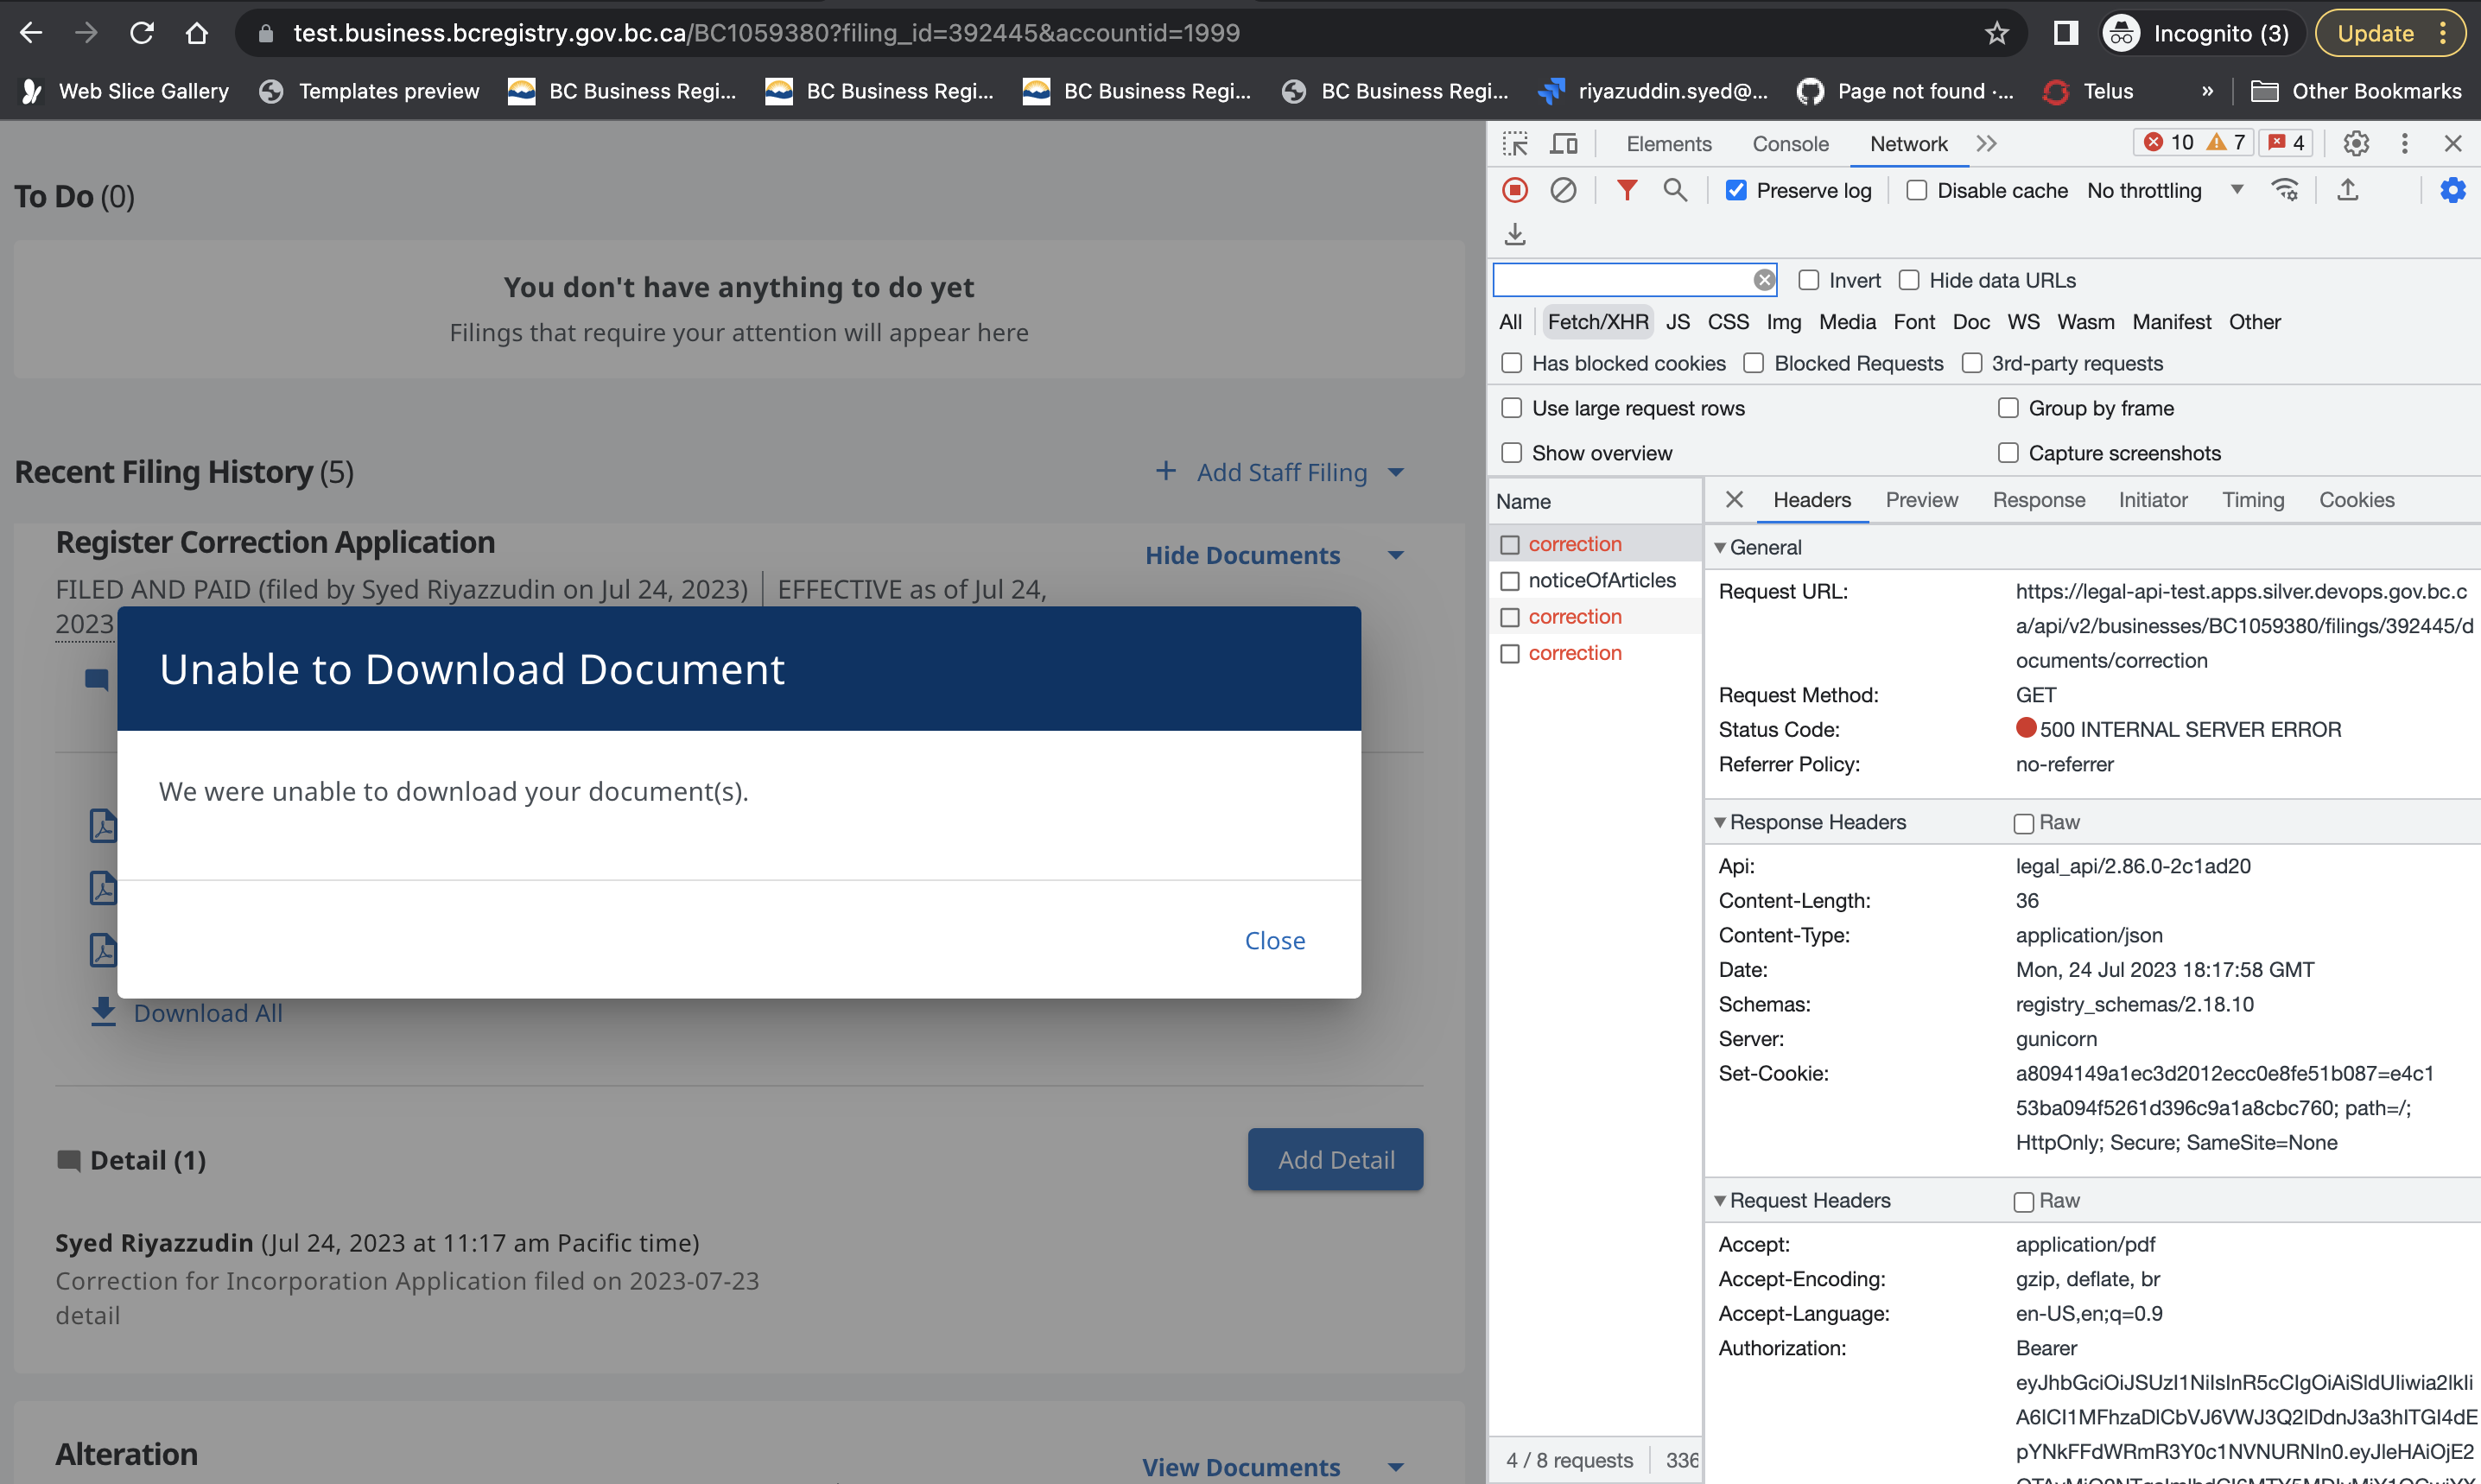This screenshot has width=2481, height=1484.
Task: Open network settings blue gear
Action: coord(2452,190)
